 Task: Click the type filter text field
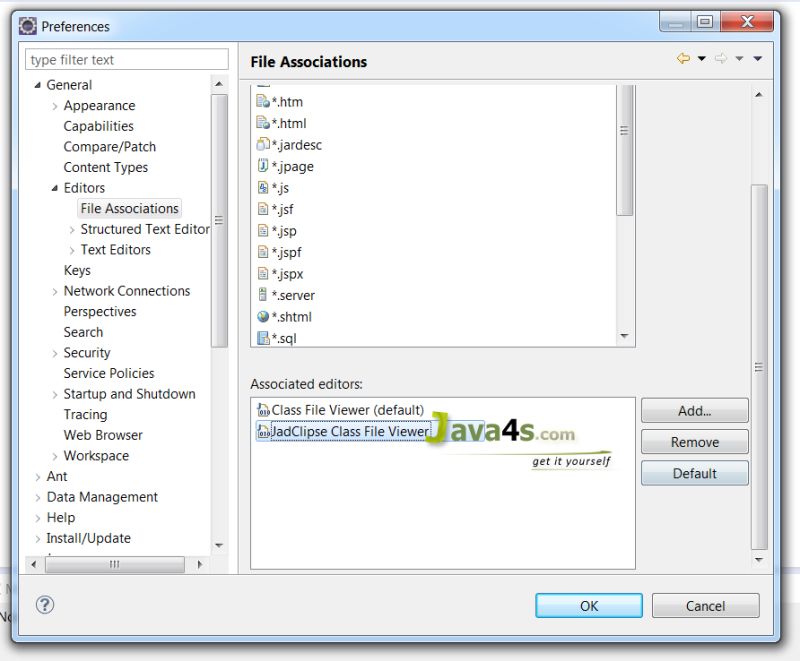(126, 59)
